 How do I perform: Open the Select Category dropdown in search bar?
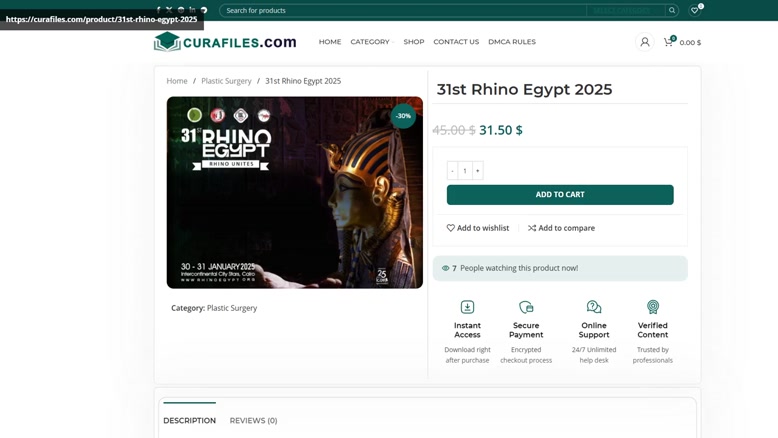[x=626, y=10]
